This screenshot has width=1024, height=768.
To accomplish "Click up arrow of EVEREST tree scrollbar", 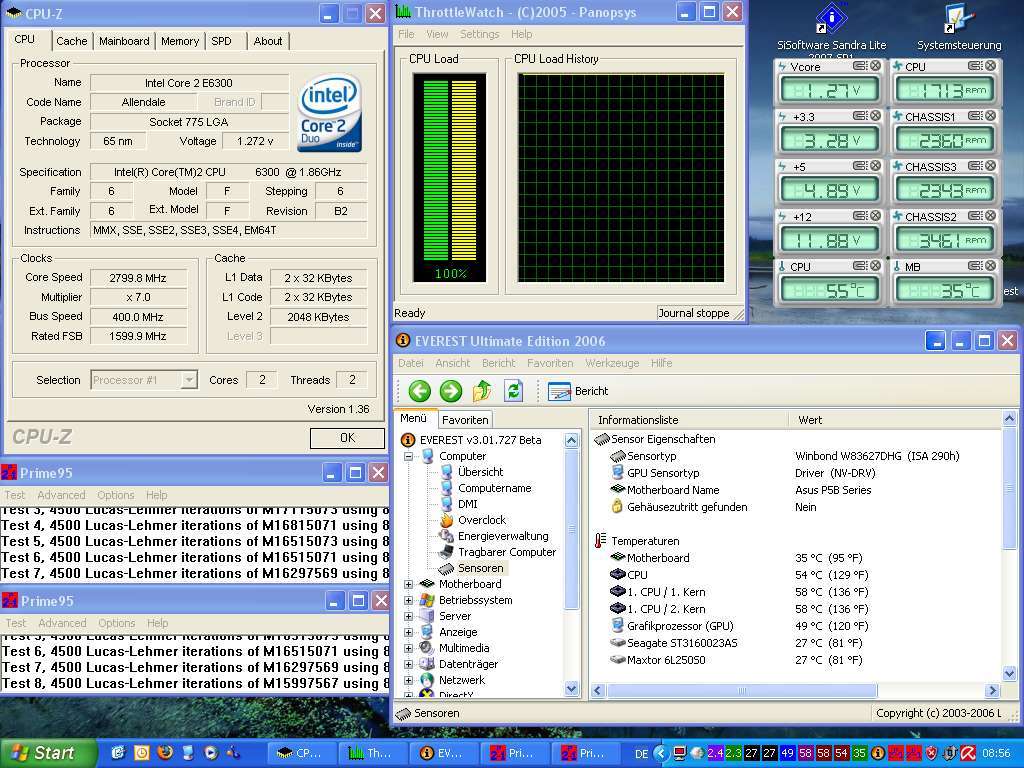I will pos(571,440).
